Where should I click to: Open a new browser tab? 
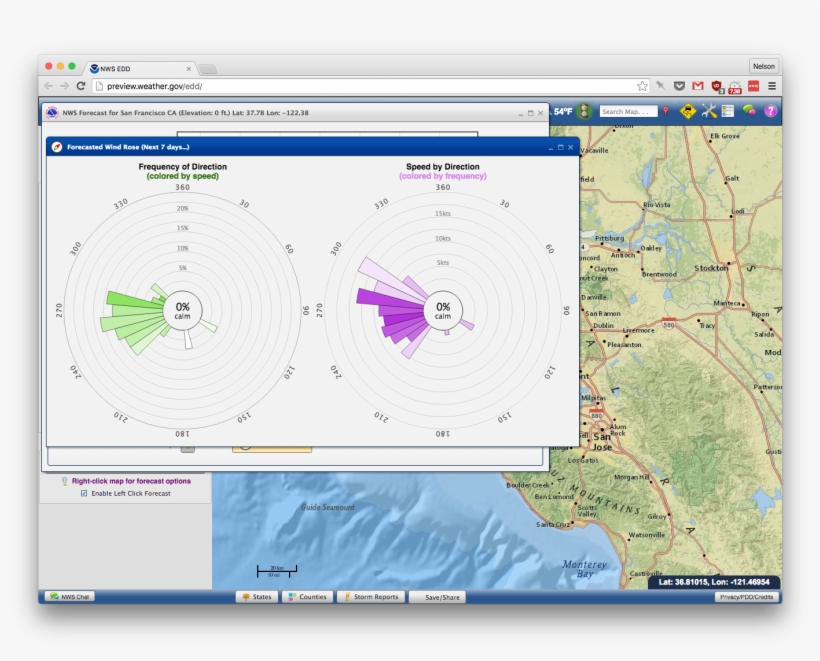[x=208, y=69]
